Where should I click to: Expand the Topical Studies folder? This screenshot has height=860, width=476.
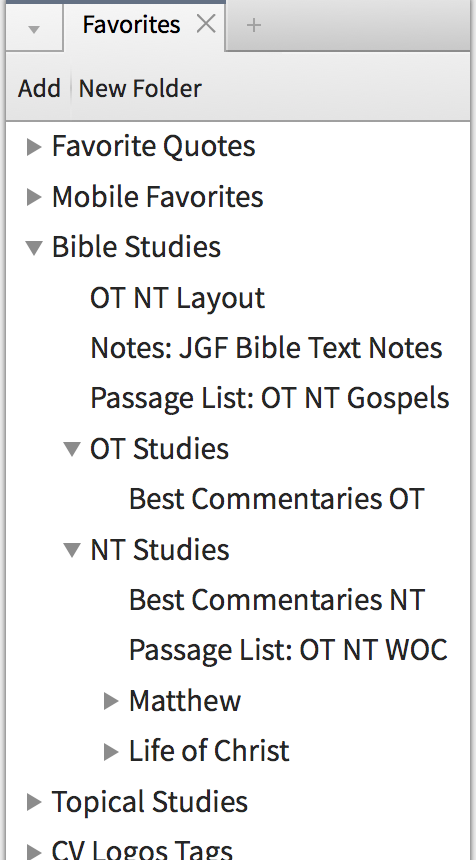tap(34, 802)
